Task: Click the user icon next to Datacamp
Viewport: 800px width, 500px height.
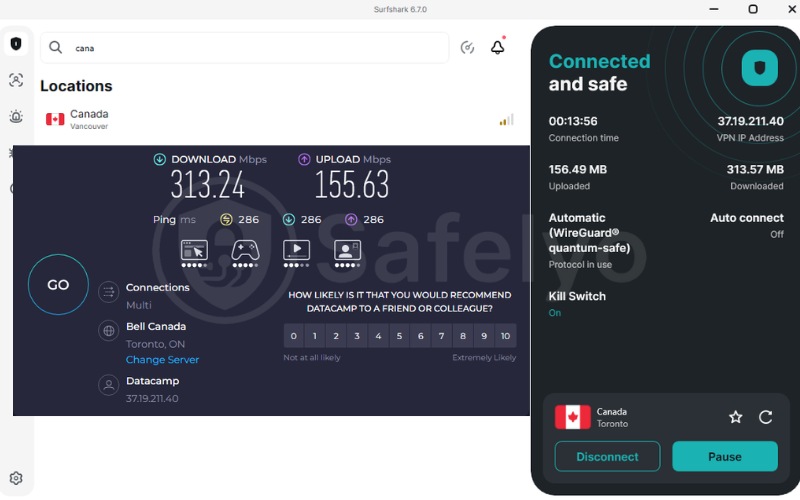Action: (109, 385)
